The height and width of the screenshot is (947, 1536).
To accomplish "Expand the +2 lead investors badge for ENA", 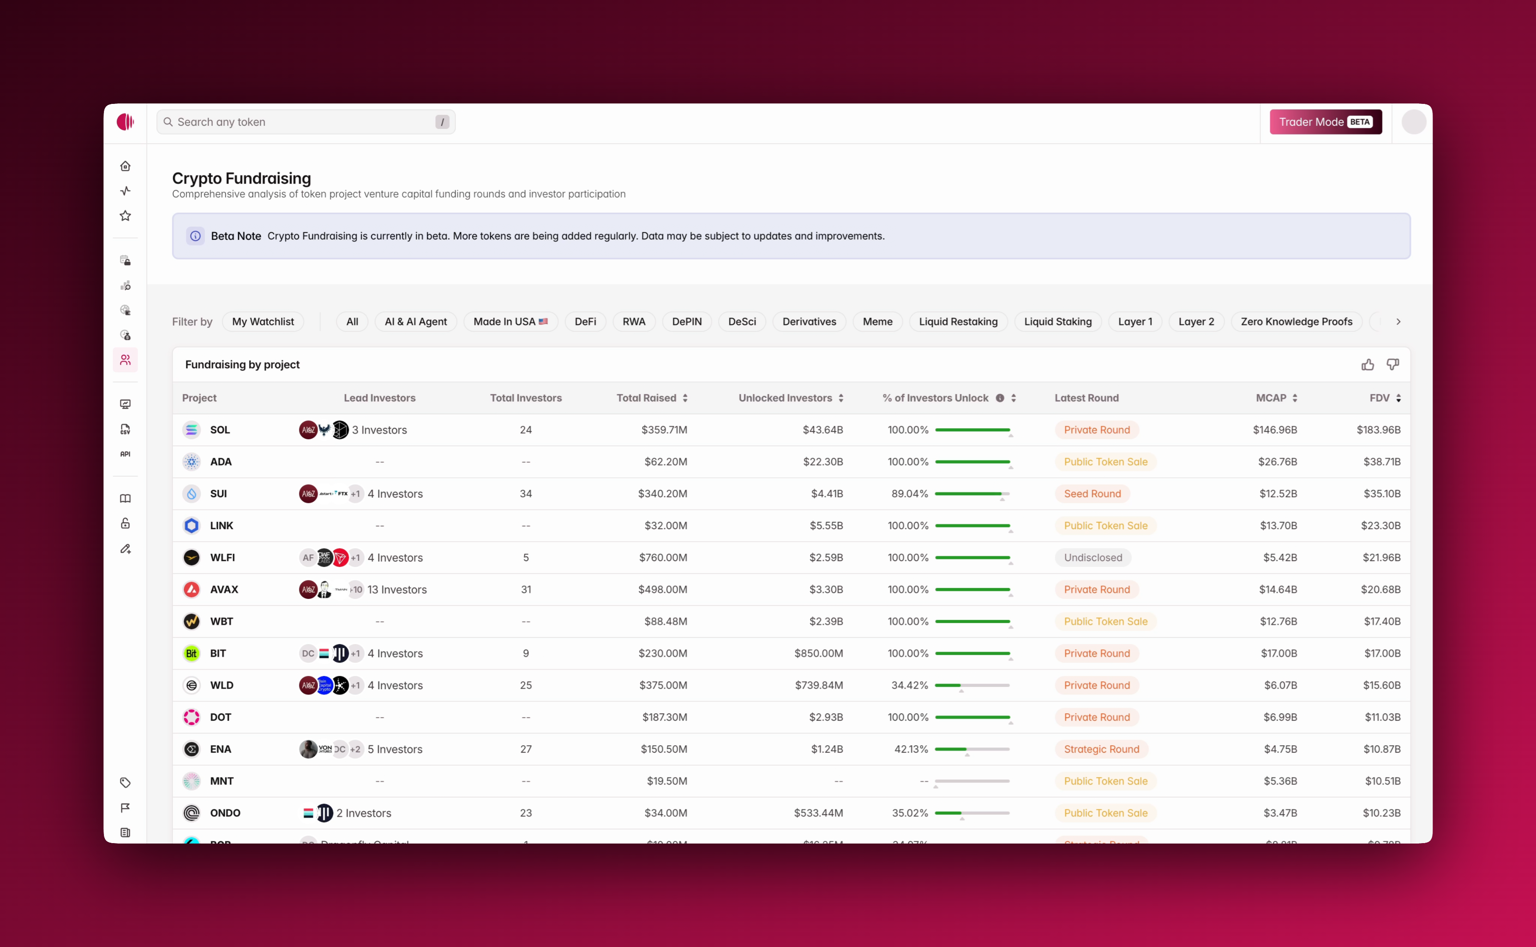I will point(355,749).
